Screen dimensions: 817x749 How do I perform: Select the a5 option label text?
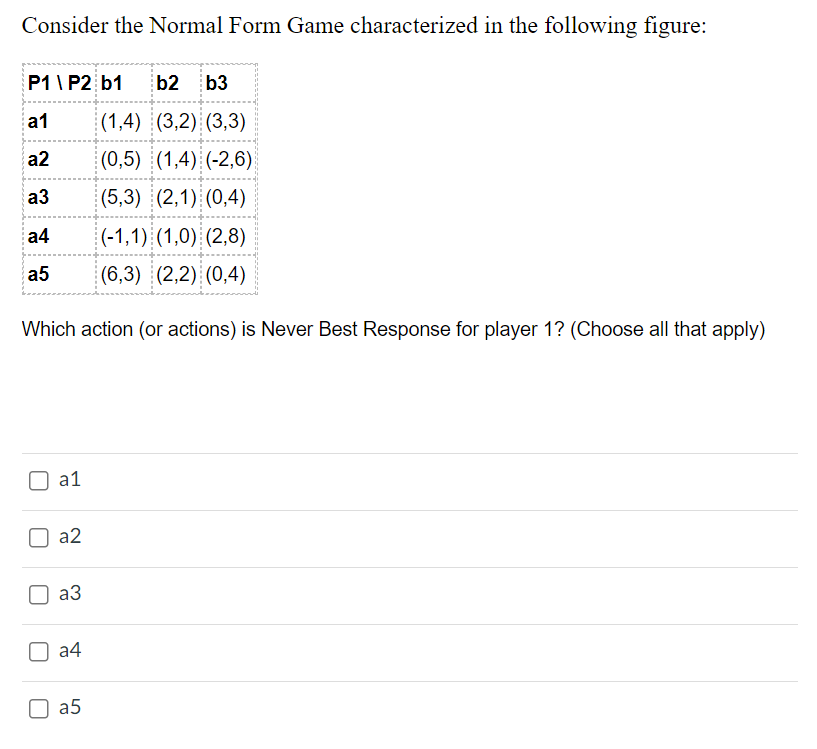[68, 707]
